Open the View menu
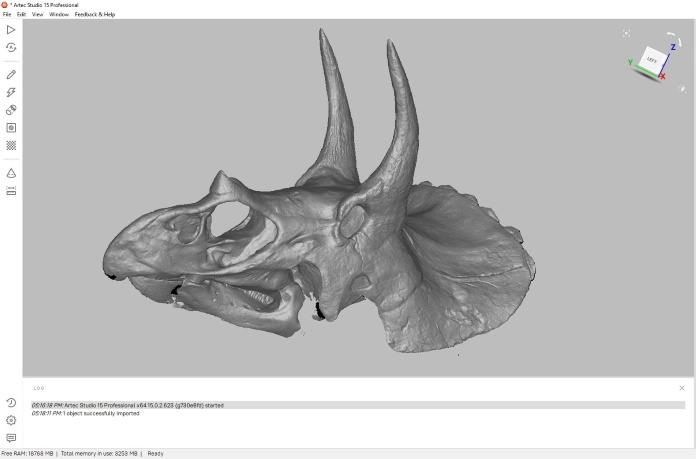 37,15
